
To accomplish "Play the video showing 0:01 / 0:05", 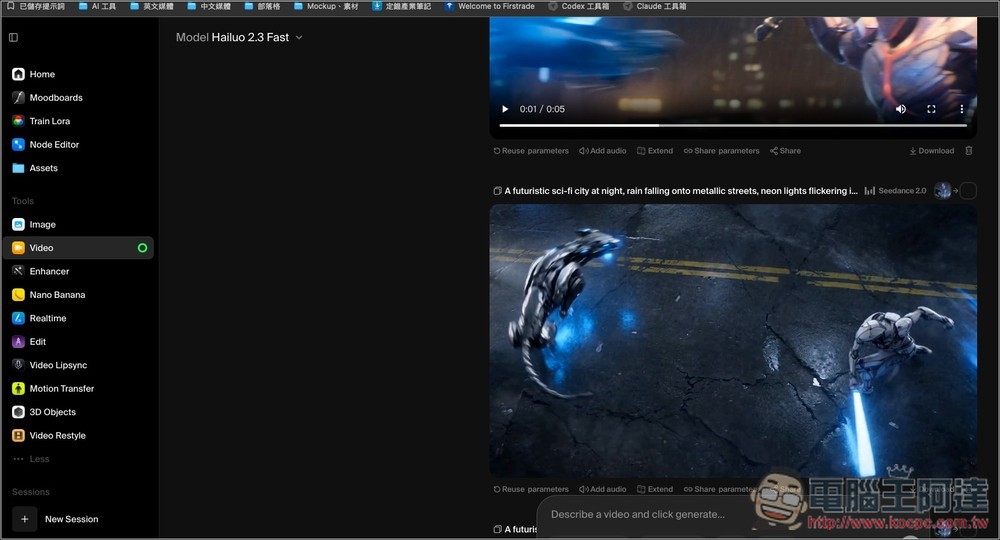I will 505,109.
